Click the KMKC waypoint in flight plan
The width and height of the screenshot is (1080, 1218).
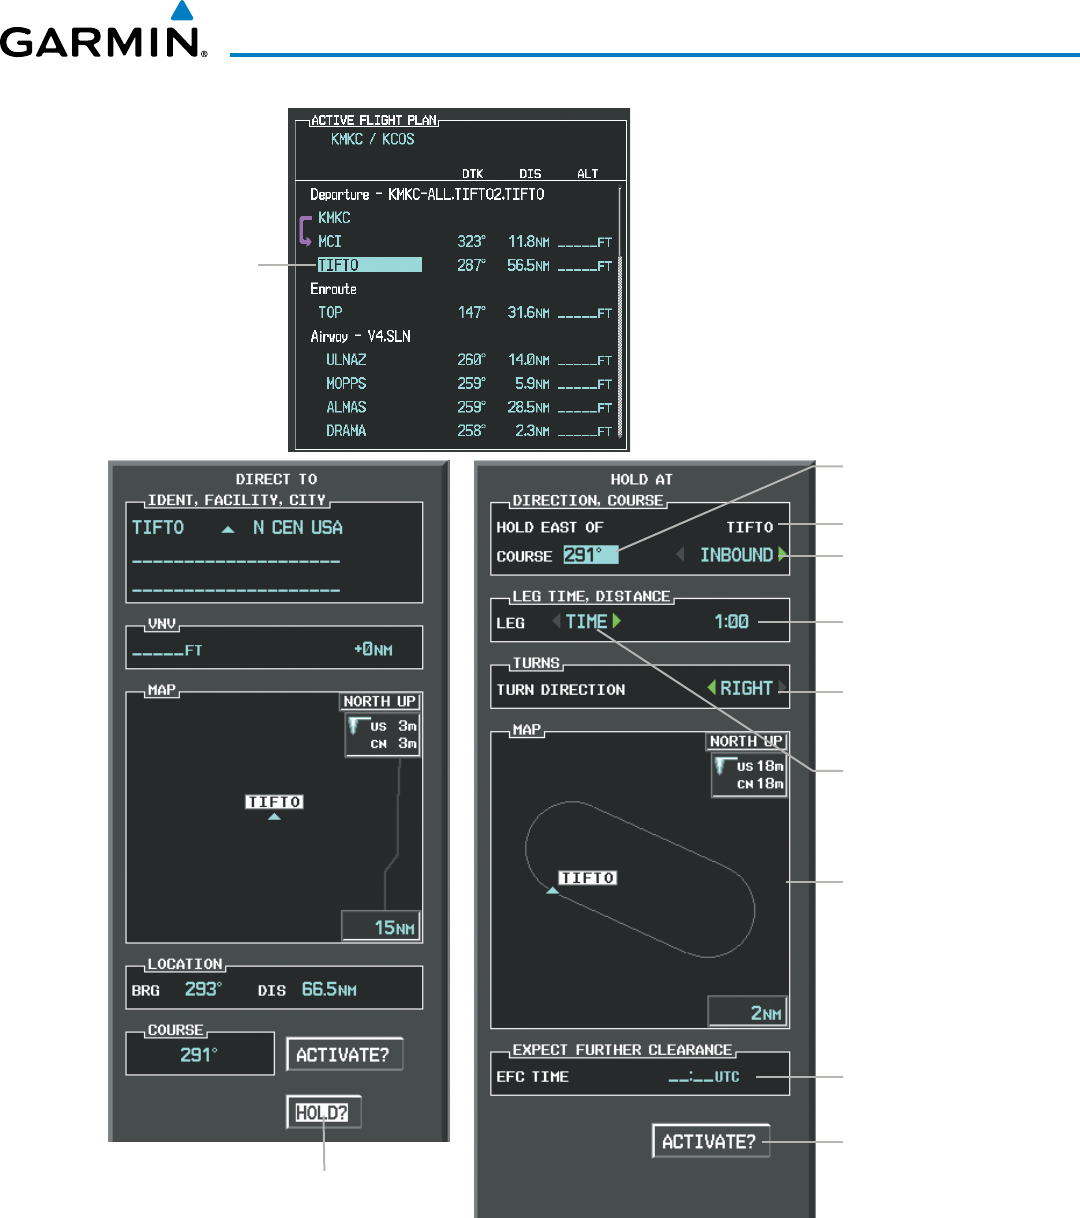pos(334,218)
